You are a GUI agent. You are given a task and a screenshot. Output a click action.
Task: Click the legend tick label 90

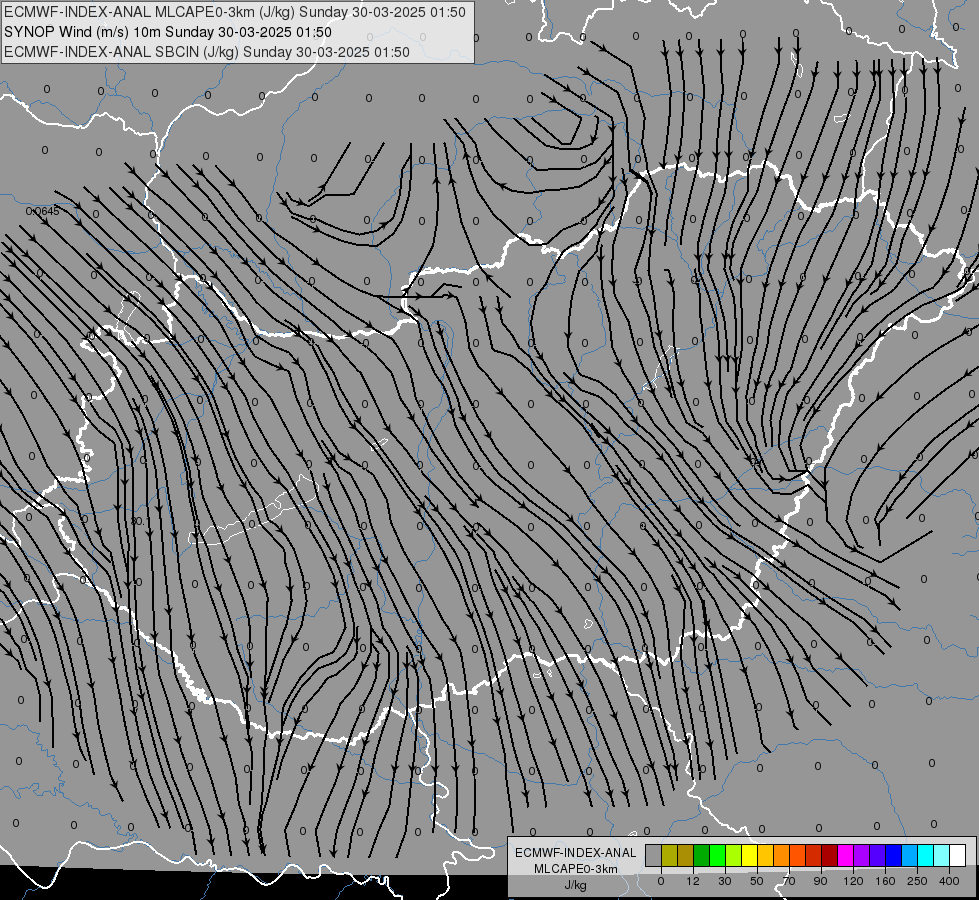(x=820, y=881)
